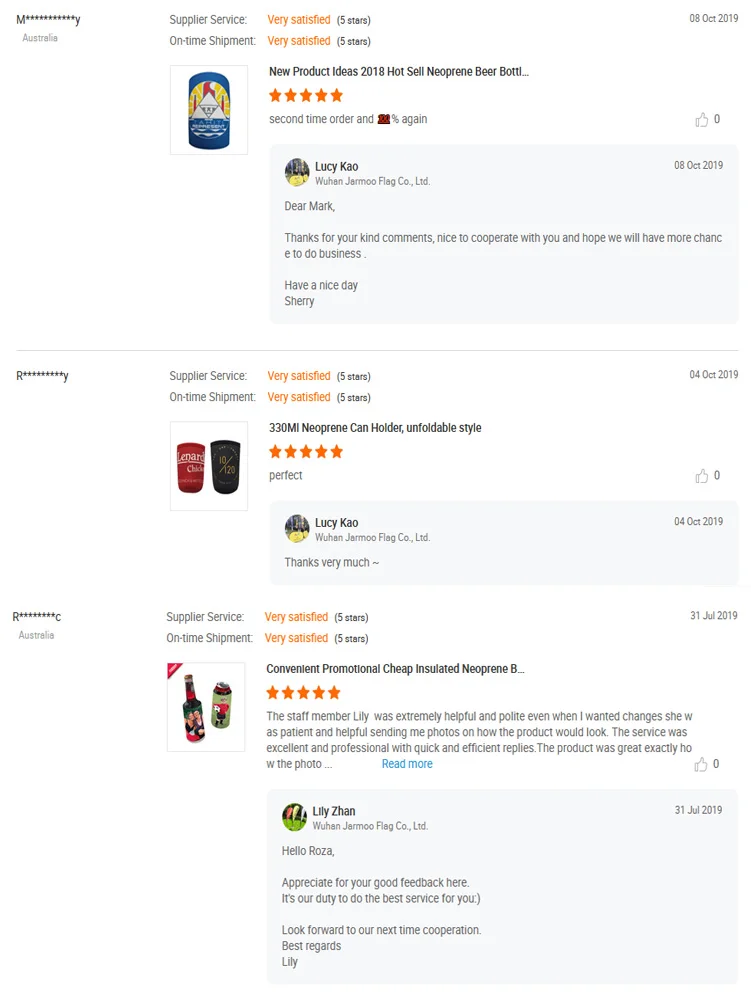The height and width of the screenshot is (994, 751).
Task: Click insulated neoprene bottle holders thumbnail
Action: coord(206,707)
